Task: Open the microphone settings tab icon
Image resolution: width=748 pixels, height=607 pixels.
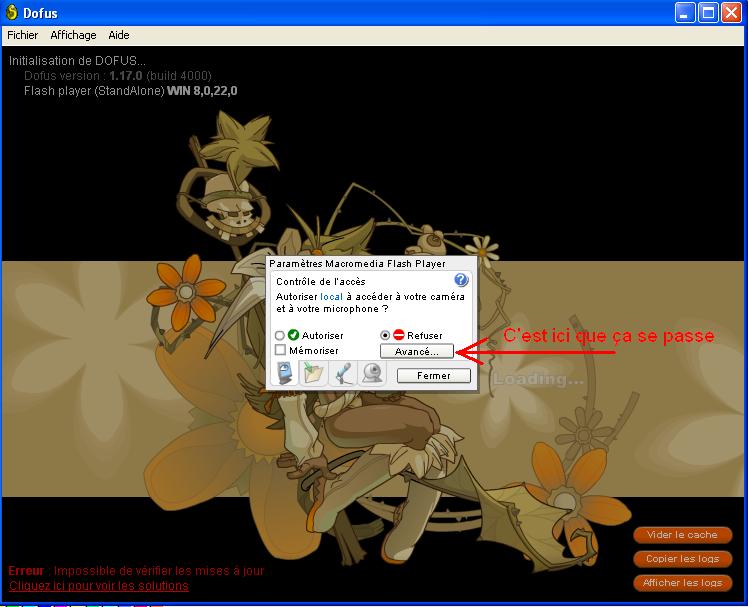Action: pyautogui.click(x=343, y=373)
